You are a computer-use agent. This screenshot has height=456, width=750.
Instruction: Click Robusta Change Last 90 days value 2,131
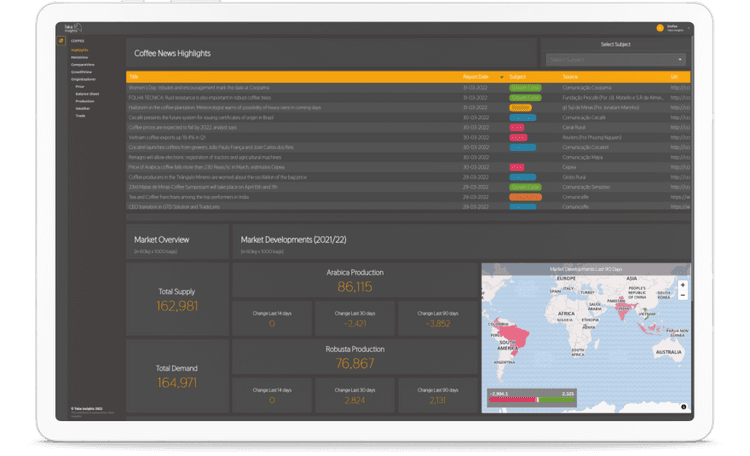[x=438, y=400]
